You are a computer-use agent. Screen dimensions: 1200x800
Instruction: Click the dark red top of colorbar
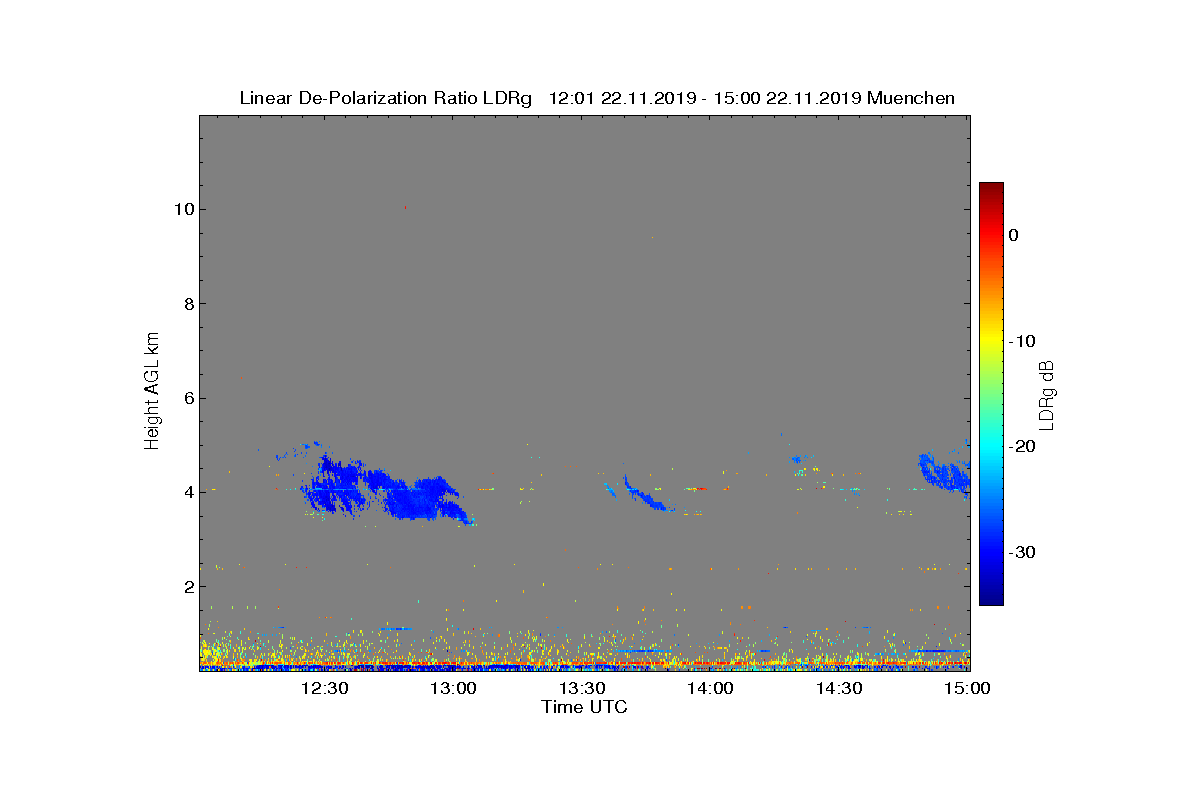(x=991, y=188)
